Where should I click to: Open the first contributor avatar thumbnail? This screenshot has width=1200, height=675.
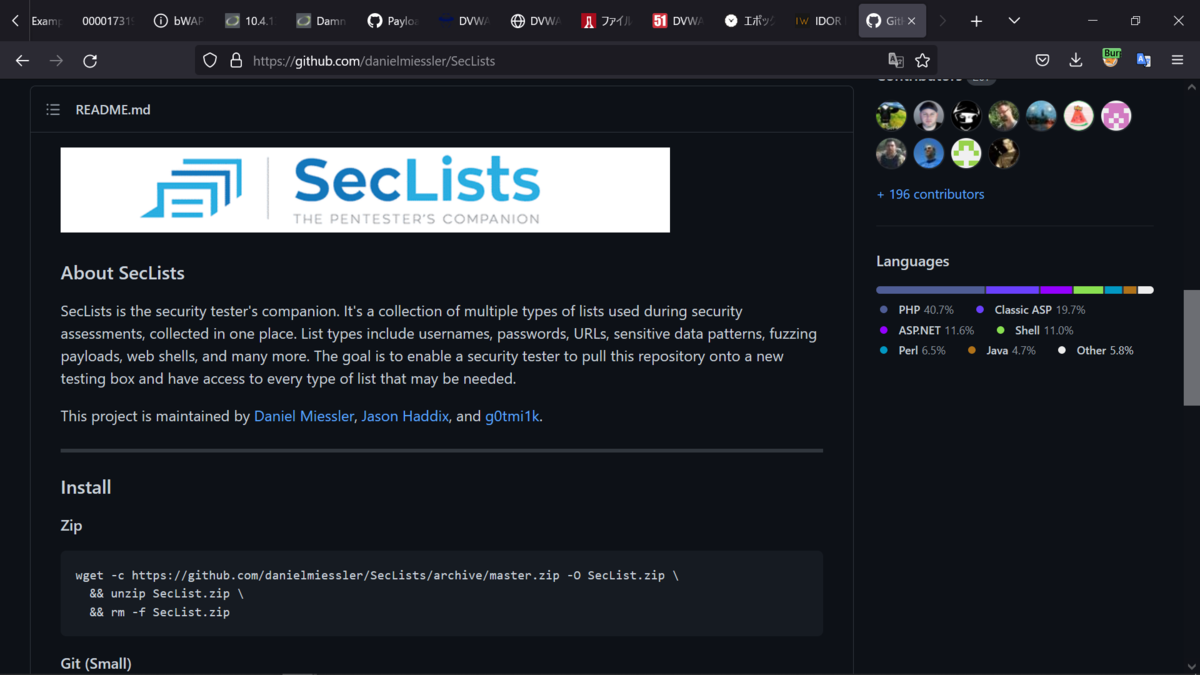[x=891, y=116]
